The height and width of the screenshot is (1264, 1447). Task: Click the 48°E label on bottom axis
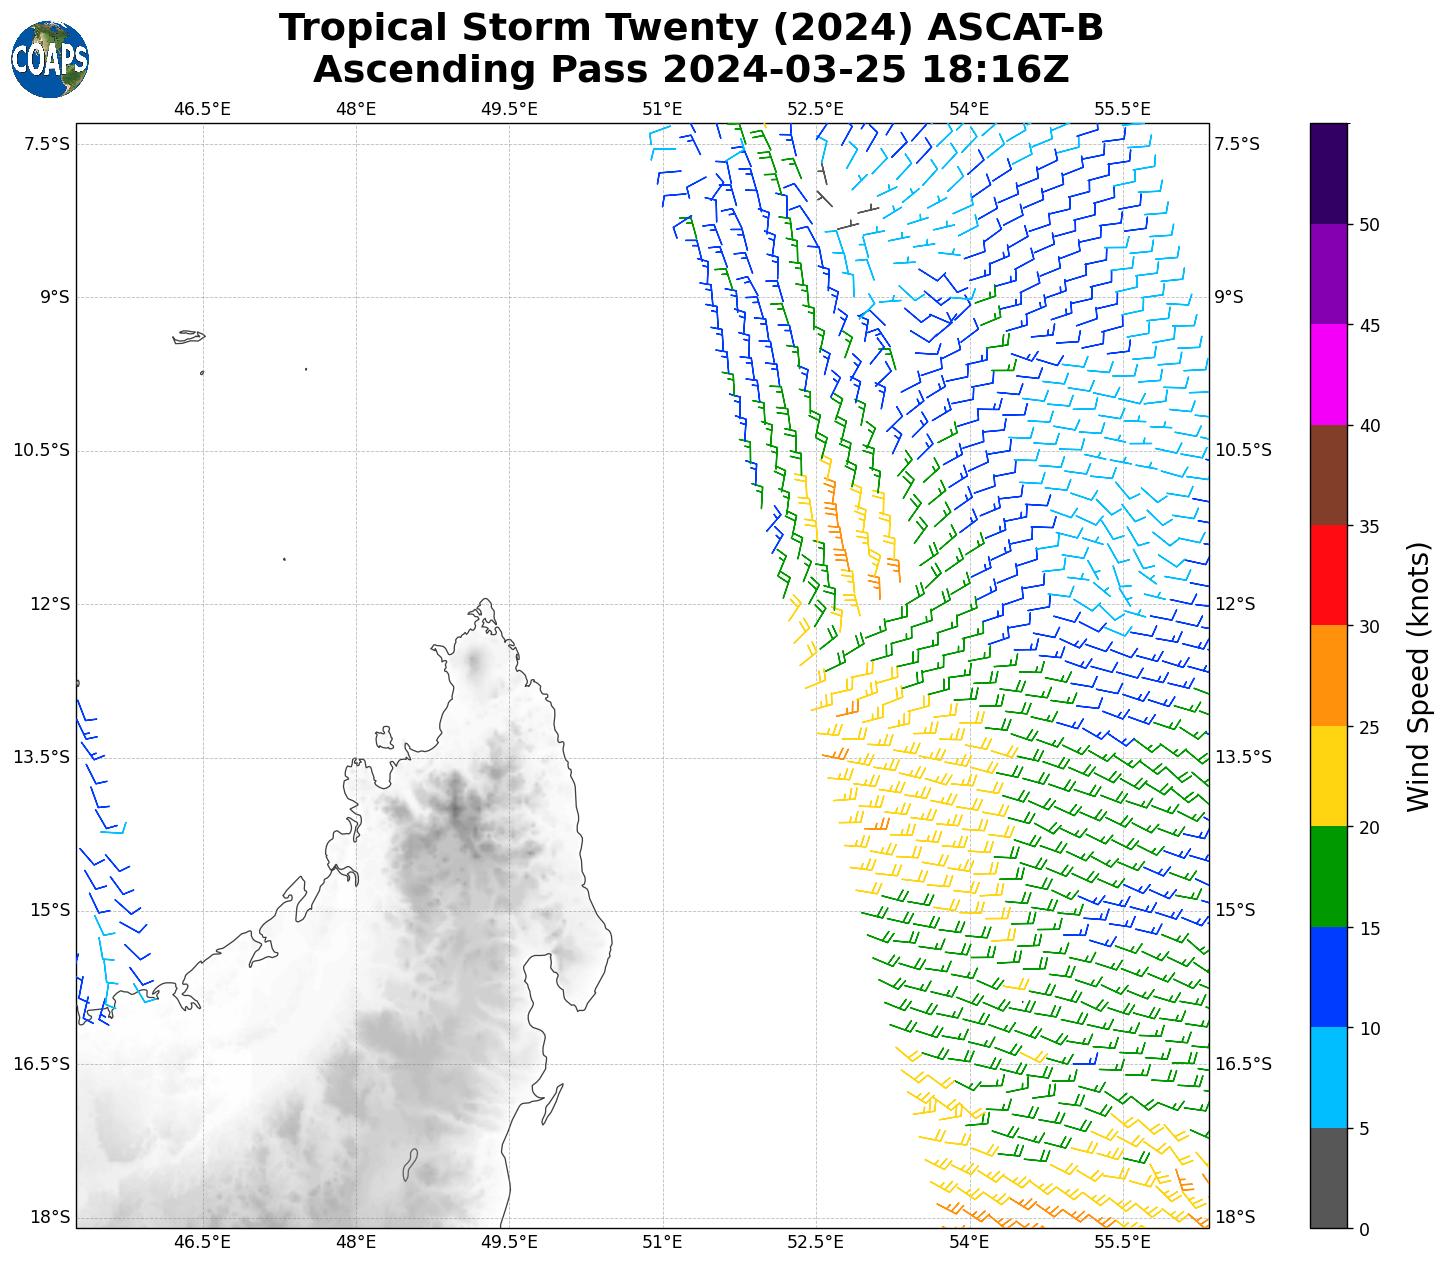tap(356, 1242)
